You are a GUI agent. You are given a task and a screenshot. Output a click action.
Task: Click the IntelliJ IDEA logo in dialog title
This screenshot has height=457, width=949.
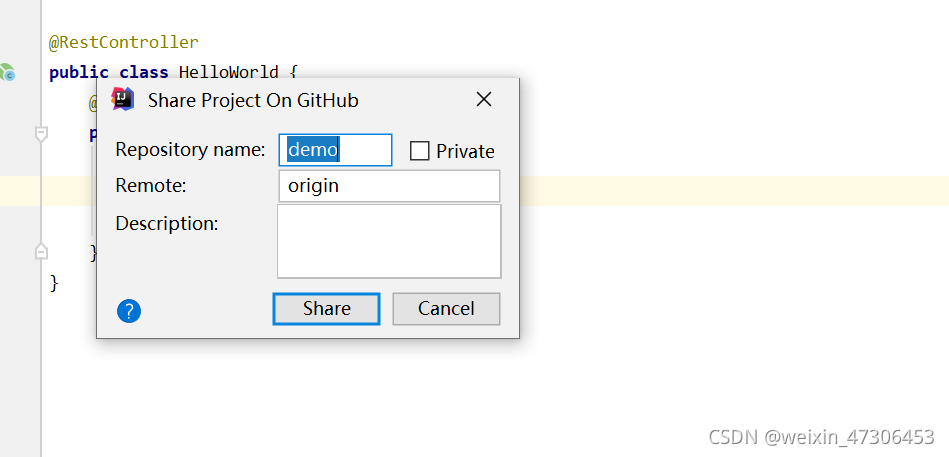[123, 99]
